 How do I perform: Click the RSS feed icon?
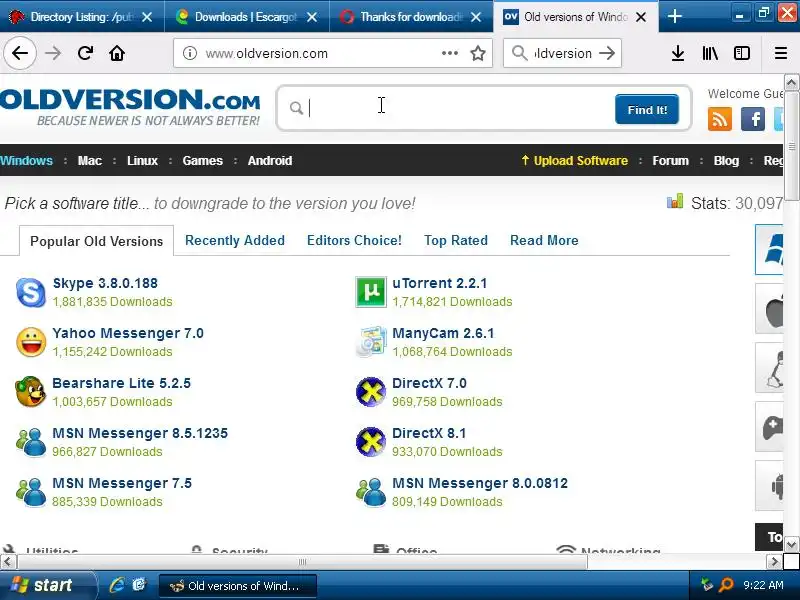[719, 119]
